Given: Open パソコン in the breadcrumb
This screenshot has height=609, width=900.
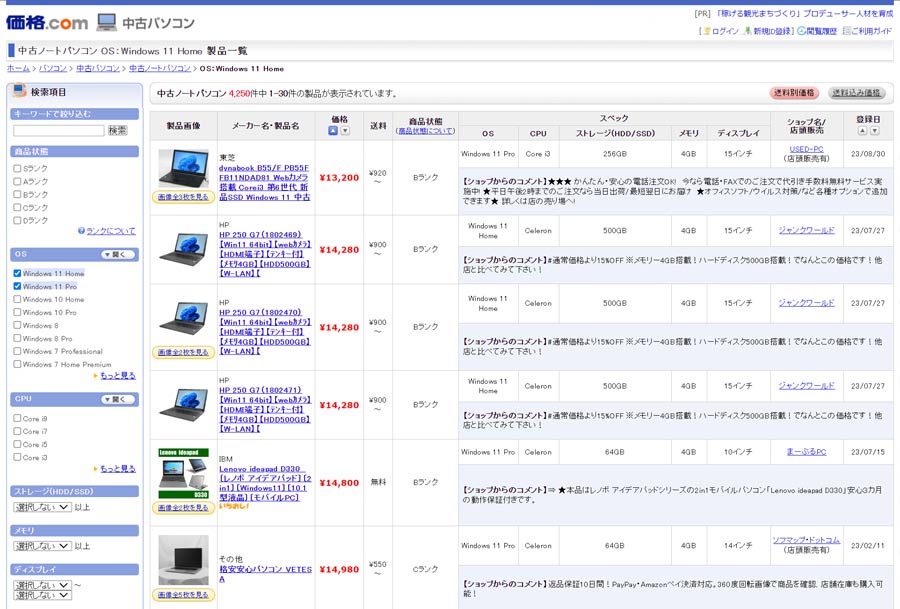Looking at the screenshot, I should coord(53,68).
